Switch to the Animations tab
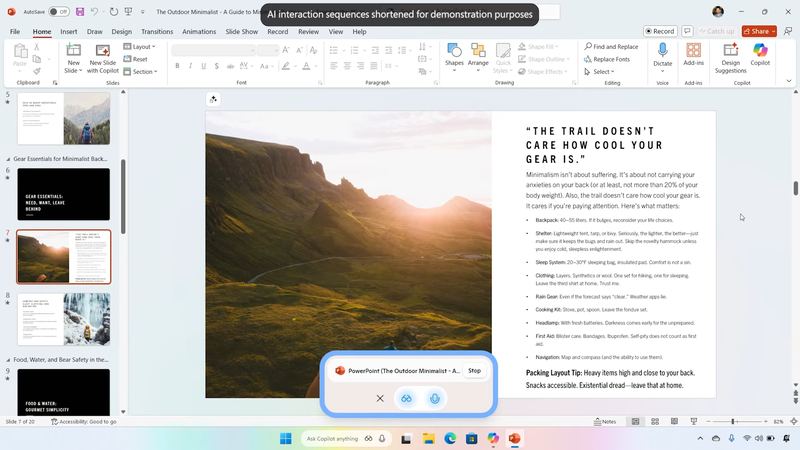800x450 pixels. (199, 32)
